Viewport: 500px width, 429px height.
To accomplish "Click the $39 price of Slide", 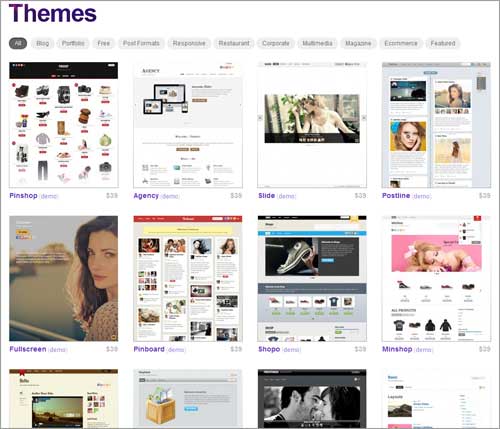I will click(360, 195).
